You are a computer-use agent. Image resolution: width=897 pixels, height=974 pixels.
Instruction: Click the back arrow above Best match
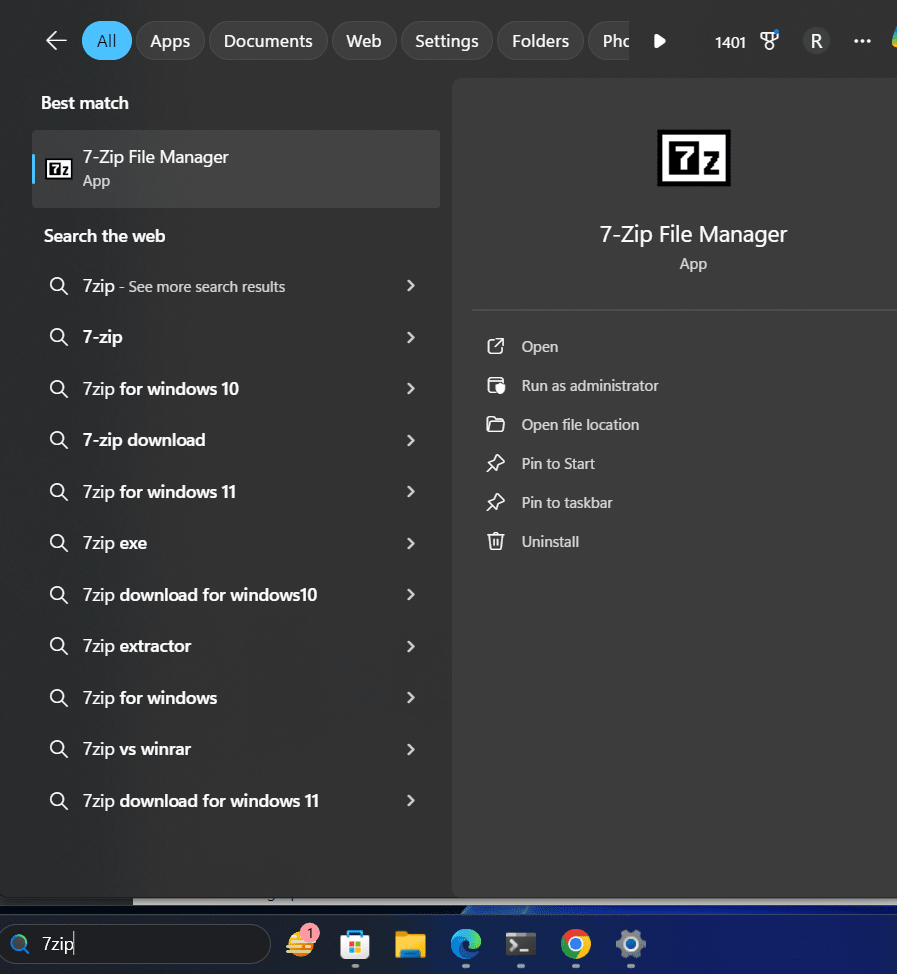56,41
